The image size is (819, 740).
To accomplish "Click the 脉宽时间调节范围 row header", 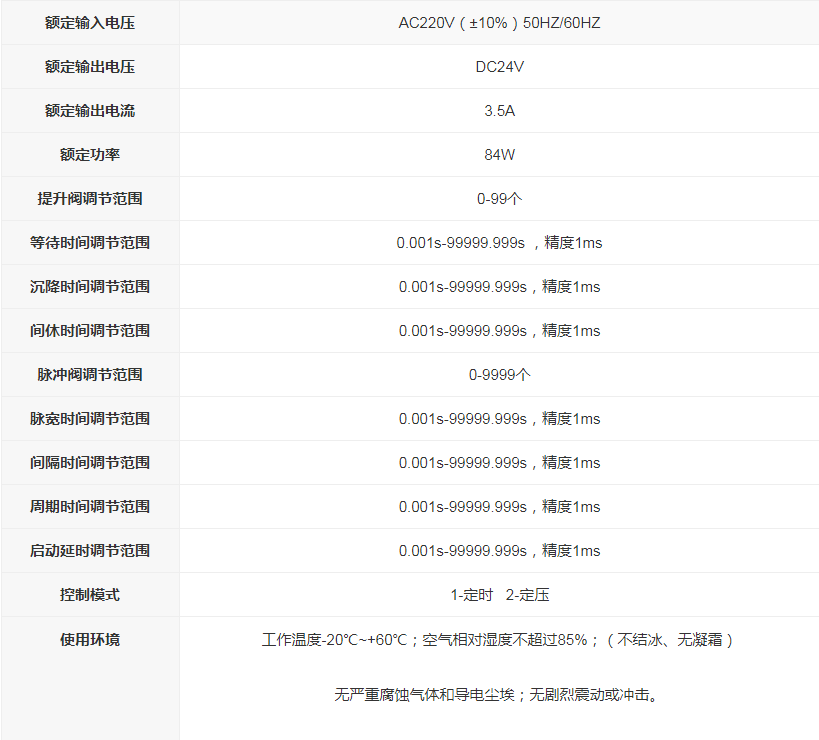I will [89, 418].
